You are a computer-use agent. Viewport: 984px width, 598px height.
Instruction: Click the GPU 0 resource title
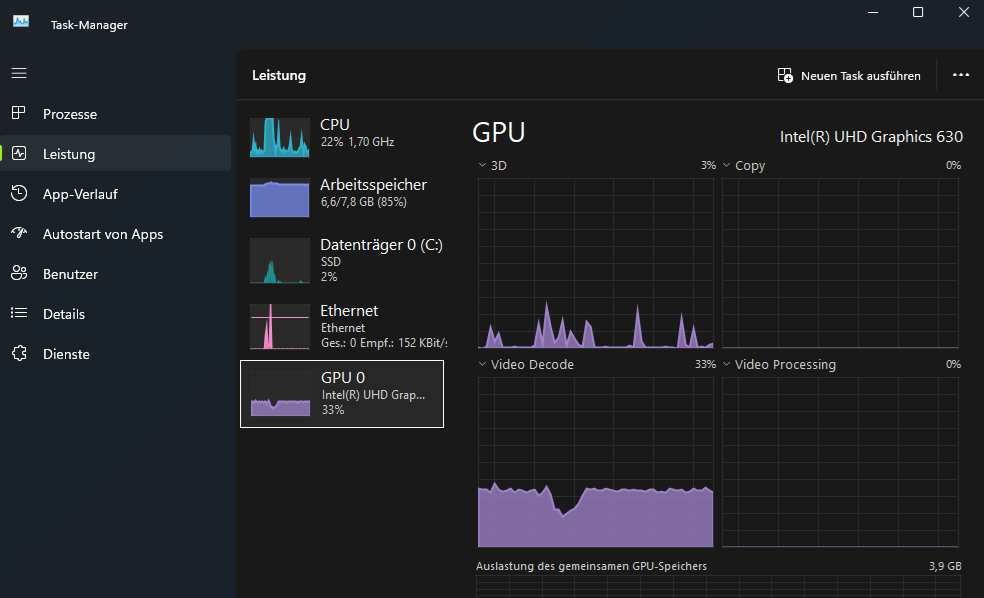343,377
